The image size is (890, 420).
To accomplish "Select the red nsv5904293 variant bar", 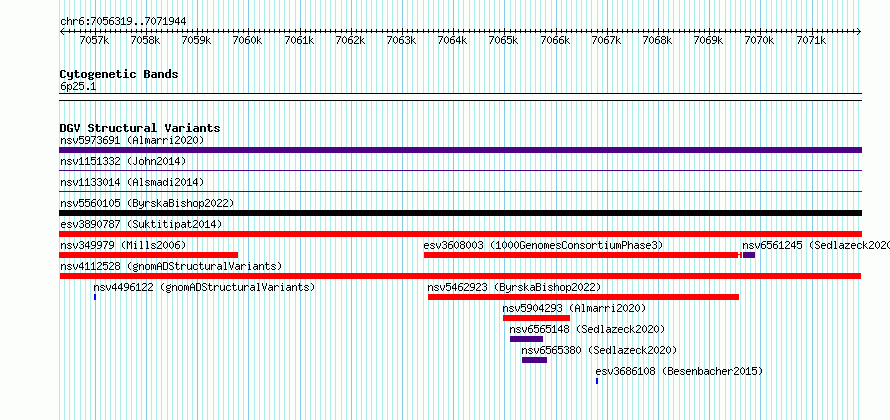I will (536, 318).
